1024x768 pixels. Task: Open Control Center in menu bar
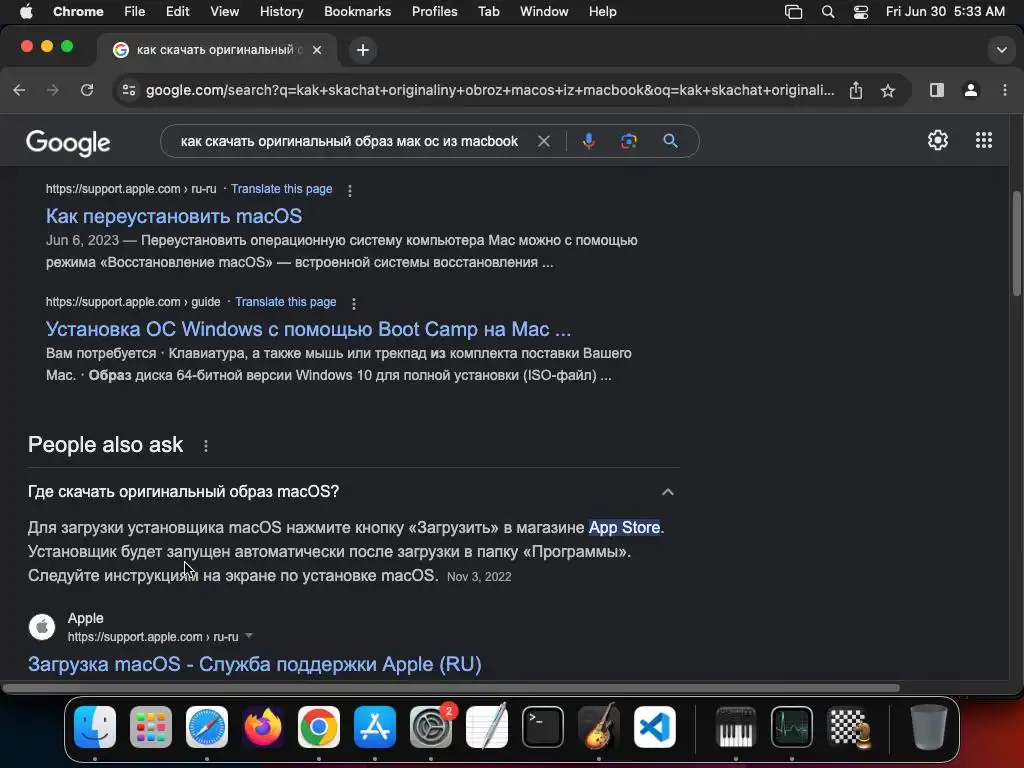861,12
